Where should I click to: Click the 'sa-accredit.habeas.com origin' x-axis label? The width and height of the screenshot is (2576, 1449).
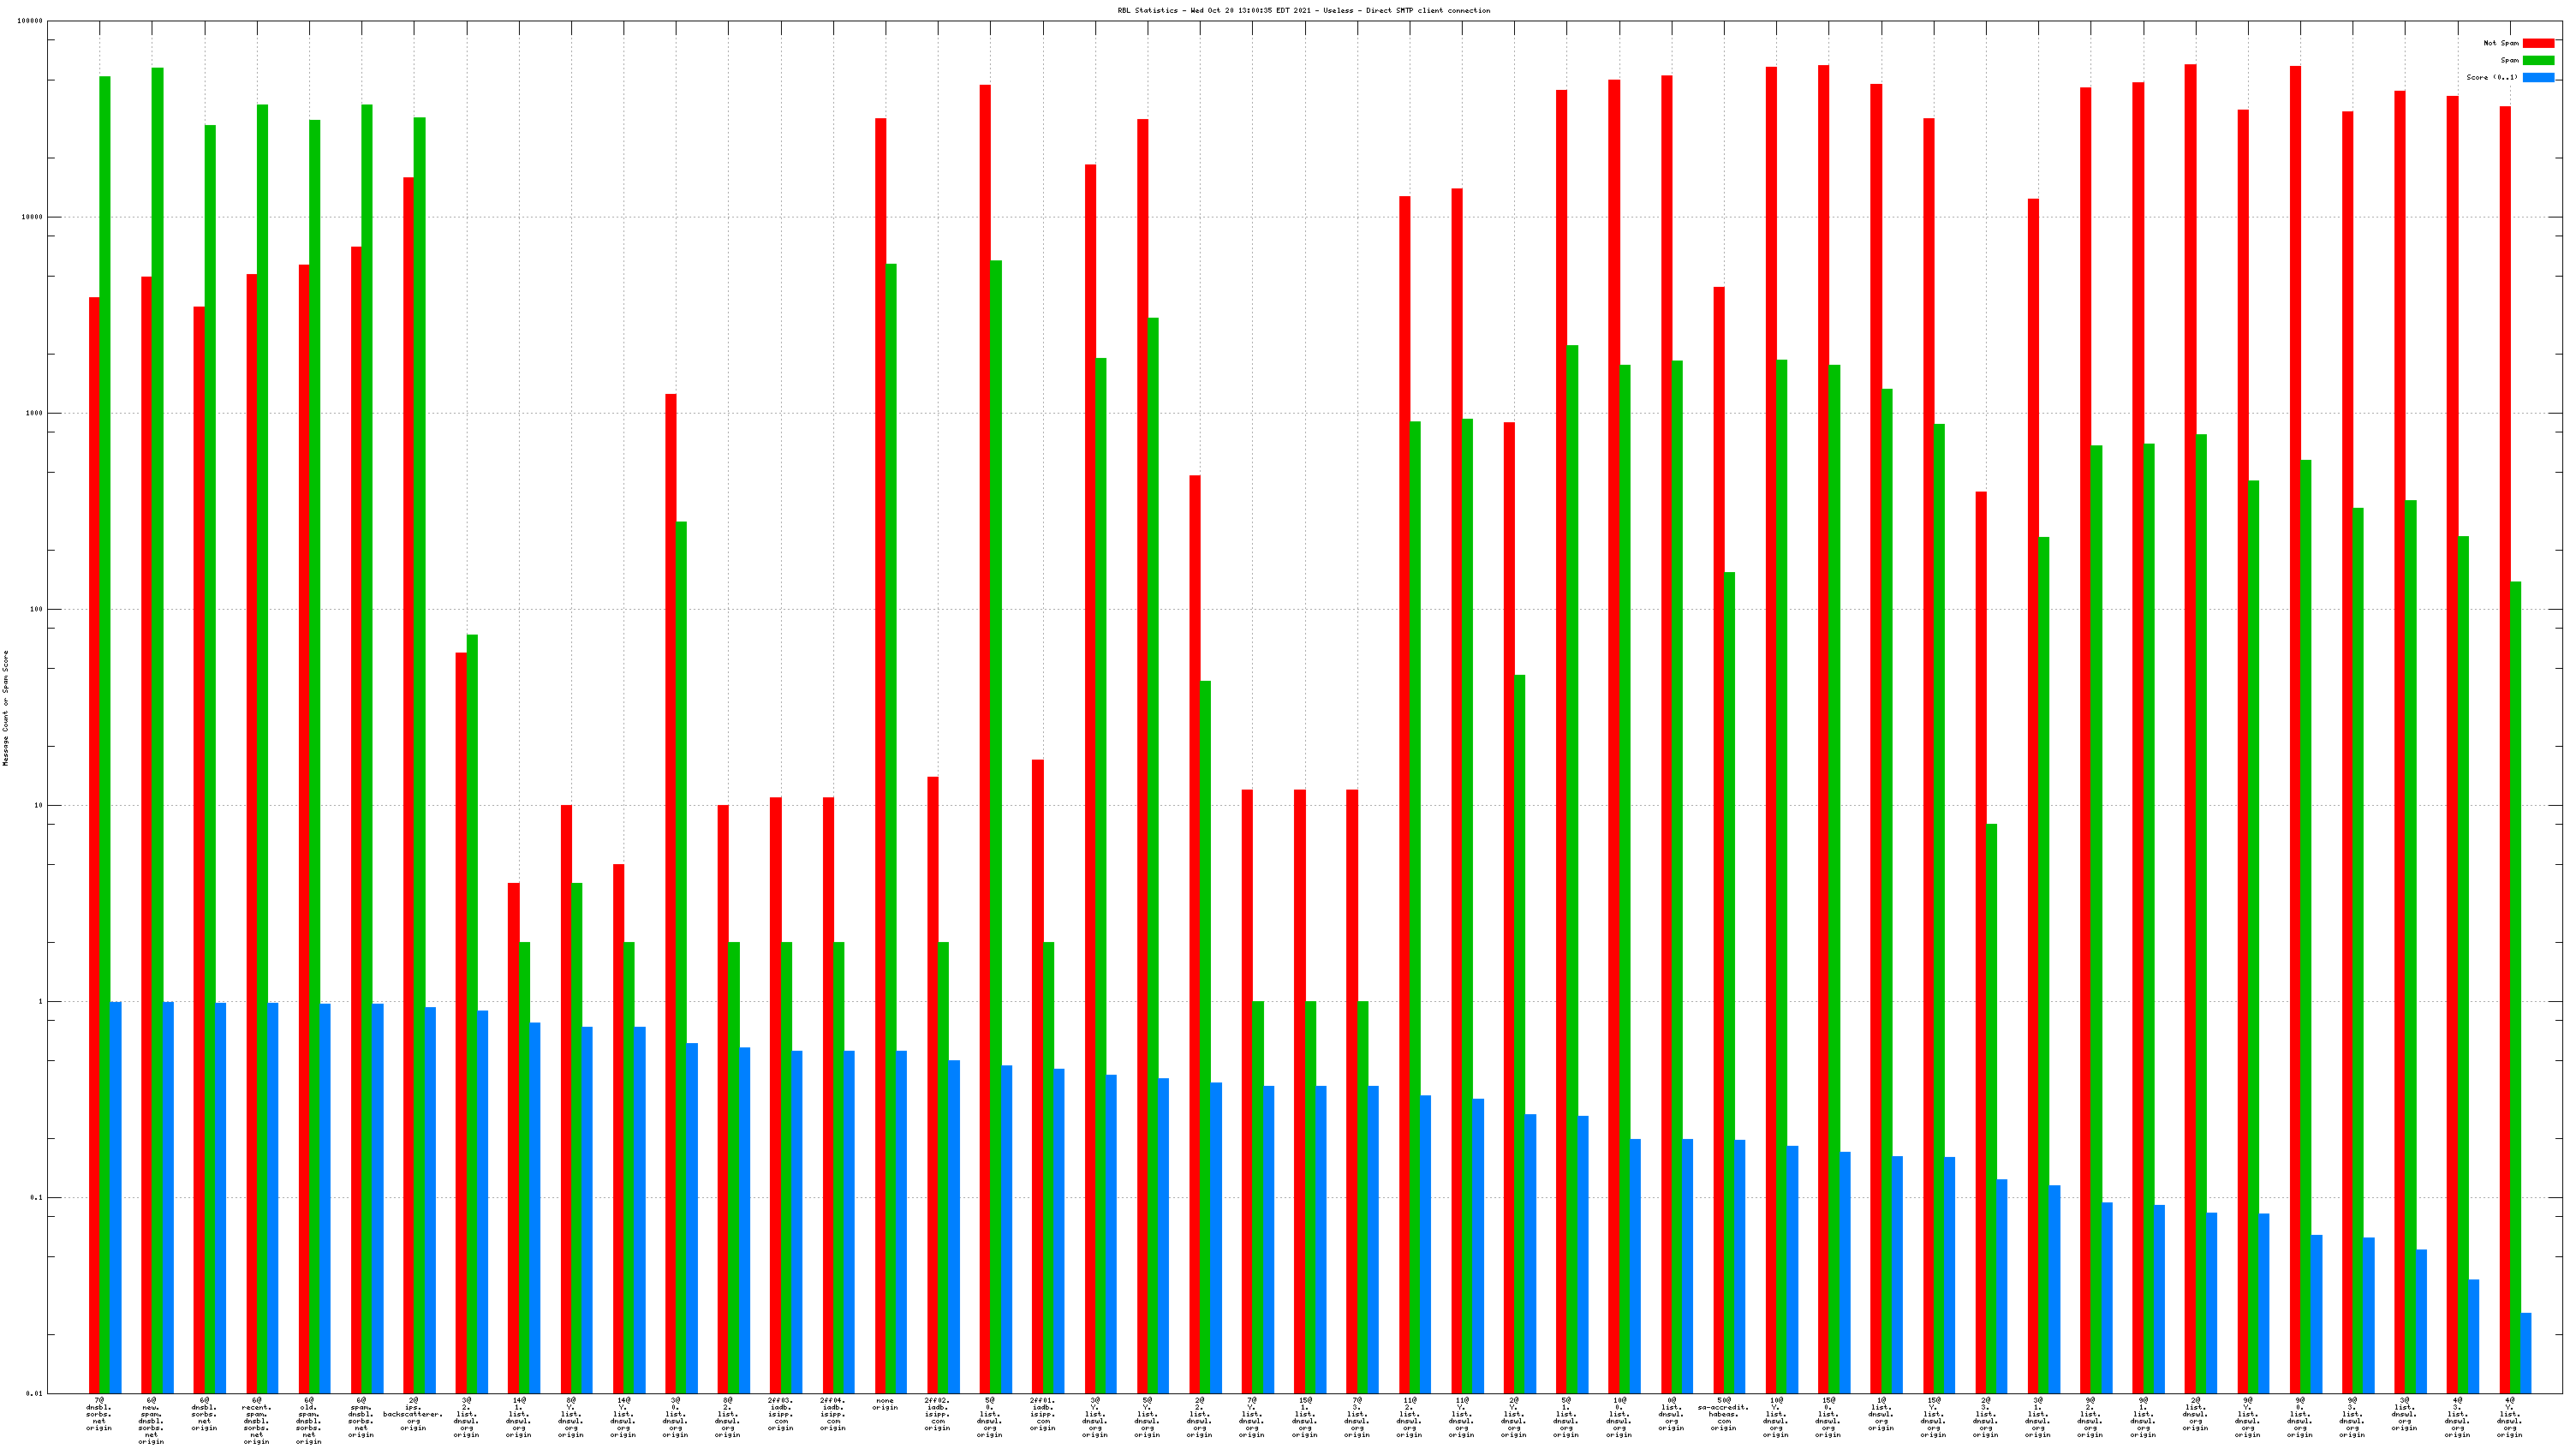[1723, 1414]
